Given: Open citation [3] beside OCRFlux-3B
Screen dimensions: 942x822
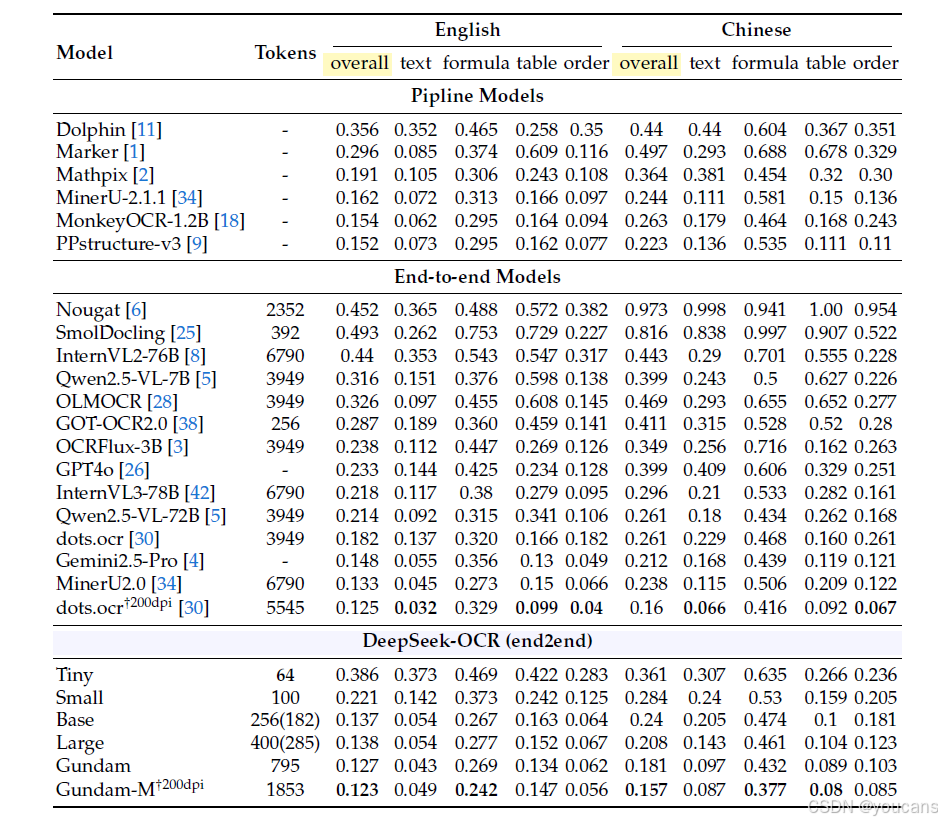Looking at the screenshot, I should [x=178, y=447].
